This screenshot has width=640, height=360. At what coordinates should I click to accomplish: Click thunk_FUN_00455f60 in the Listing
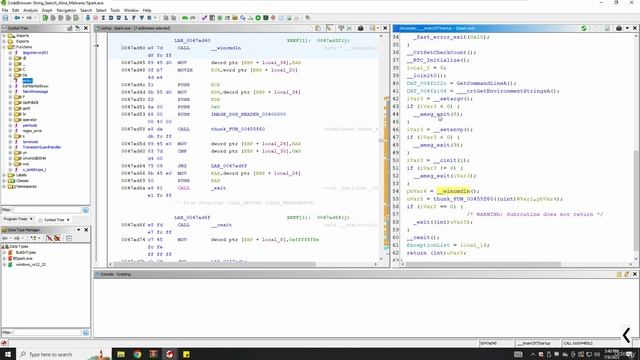(238, 129)
